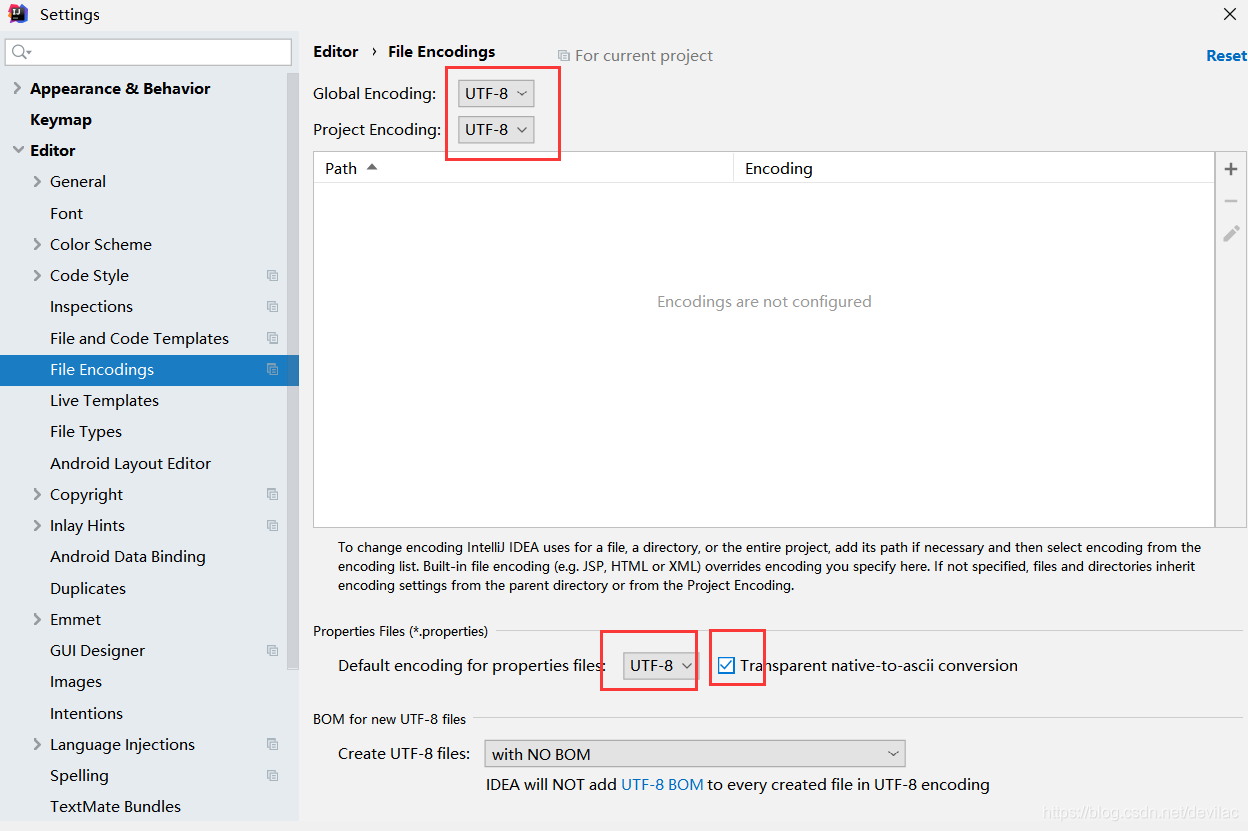Open the Global Encoding dropdown
Image resolution: width=1248 pixels, height=831 pixels.
point(496,93)
